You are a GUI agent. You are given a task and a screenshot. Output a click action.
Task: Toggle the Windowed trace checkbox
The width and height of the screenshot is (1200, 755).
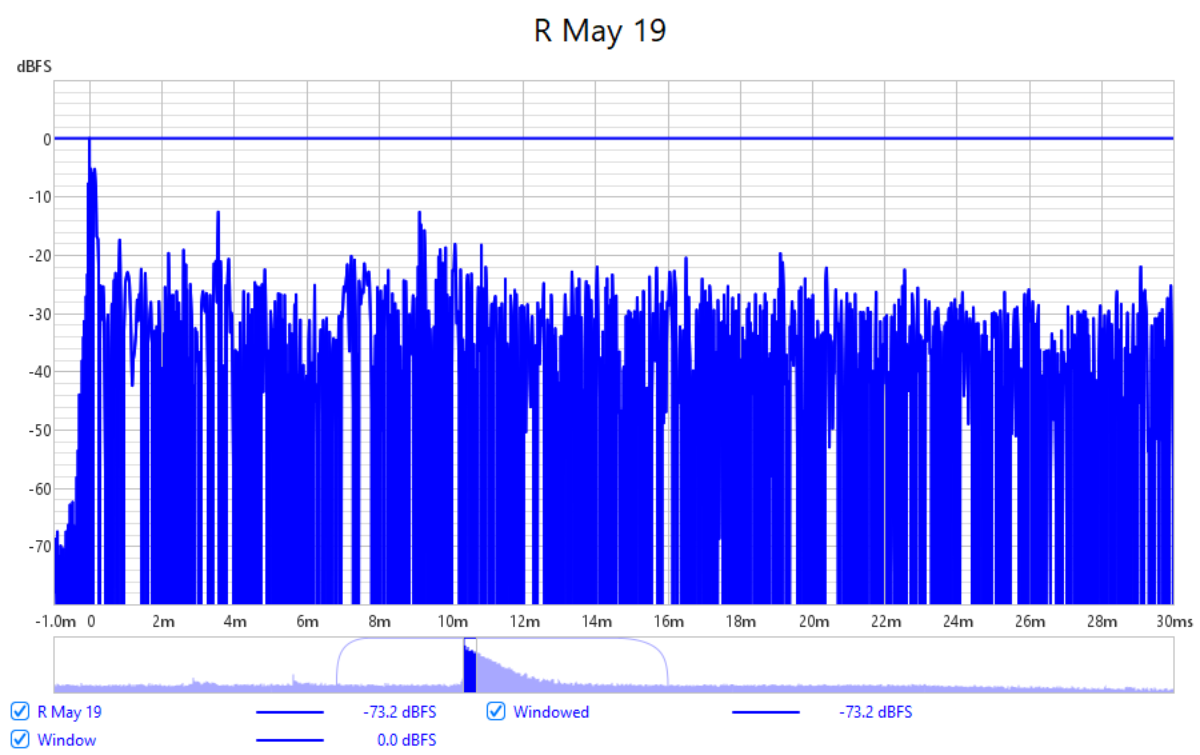(495, 712)
